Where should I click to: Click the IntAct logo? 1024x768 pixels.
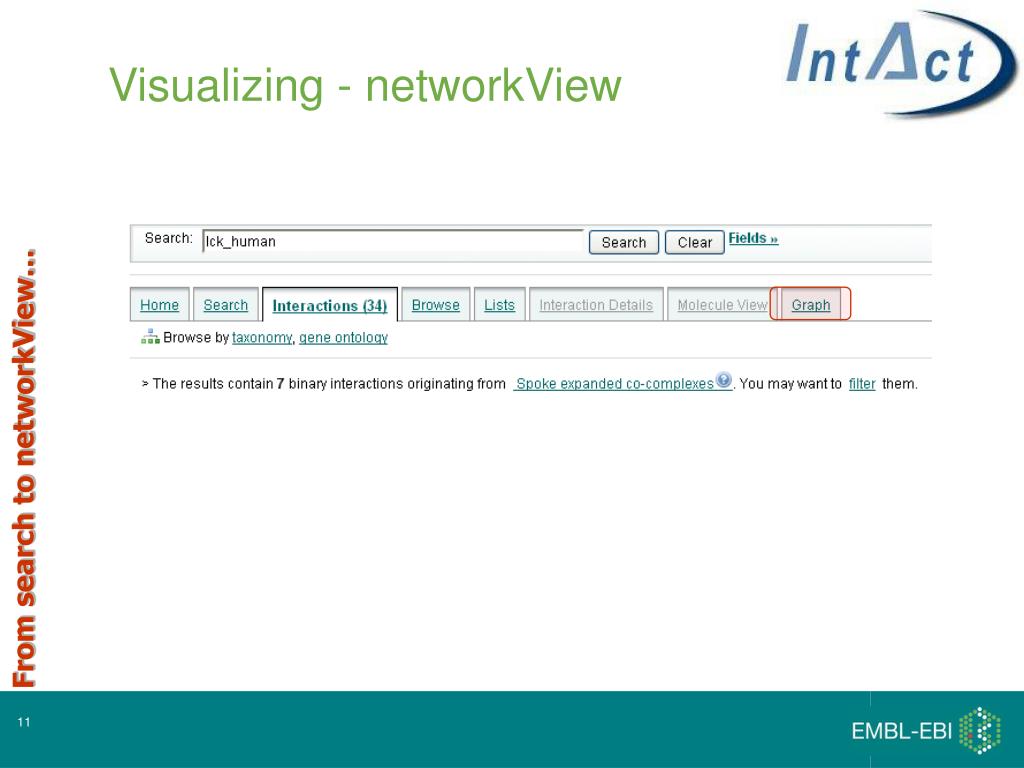pyautogui.click(x=900, y=62)
